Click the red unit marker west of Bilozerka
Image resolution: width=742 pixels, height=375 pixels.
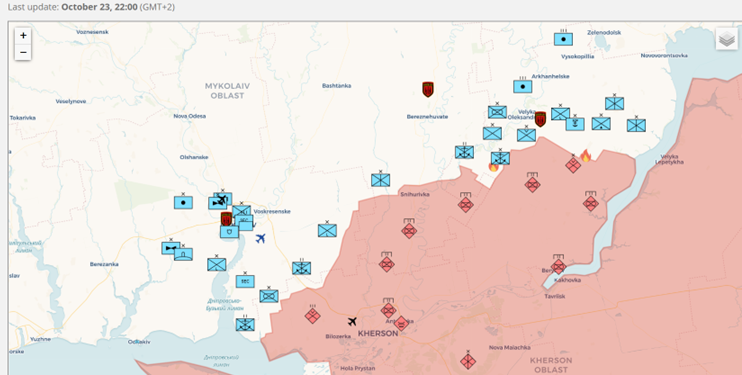click(x=312, y=314)
